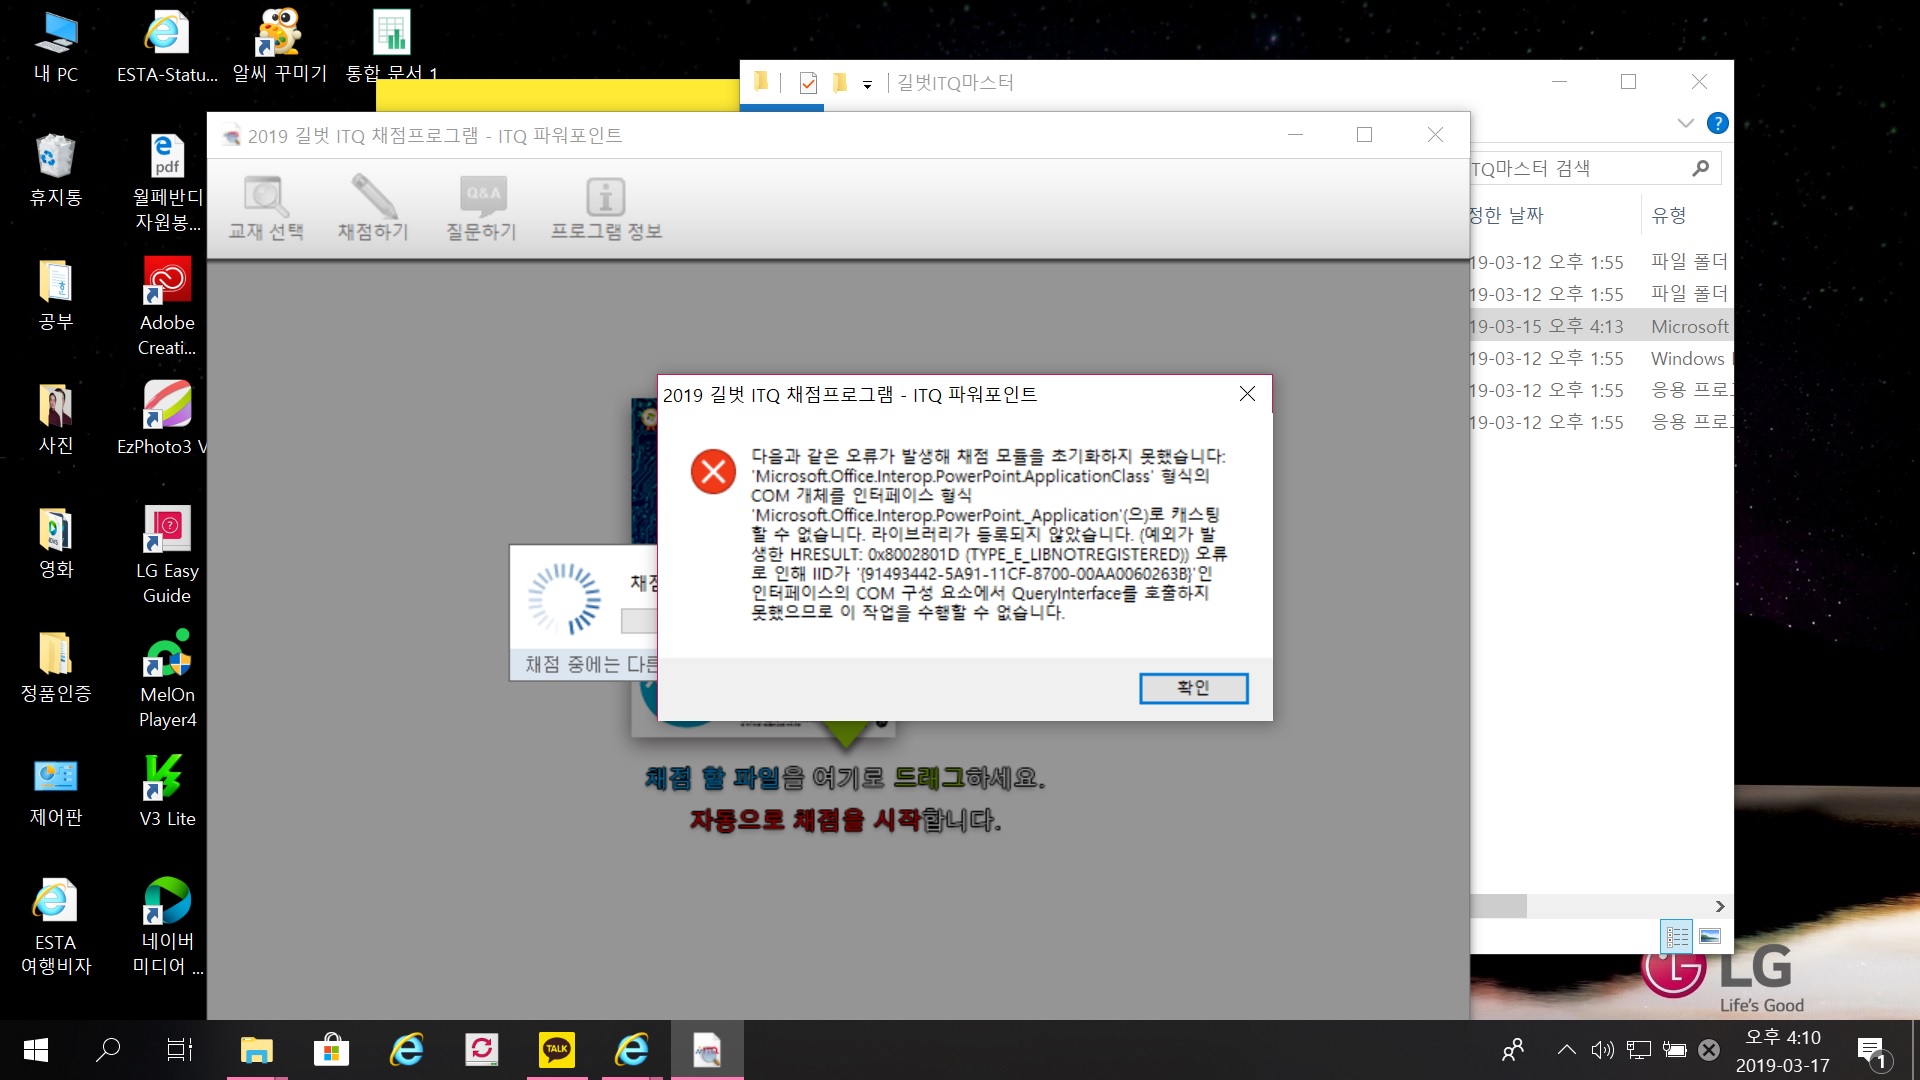The height and width of the screenshot is (1080, 1920).
Task: Select the row dated 19-03-15 오후 4:13
Action: [x=1601, y=326]
